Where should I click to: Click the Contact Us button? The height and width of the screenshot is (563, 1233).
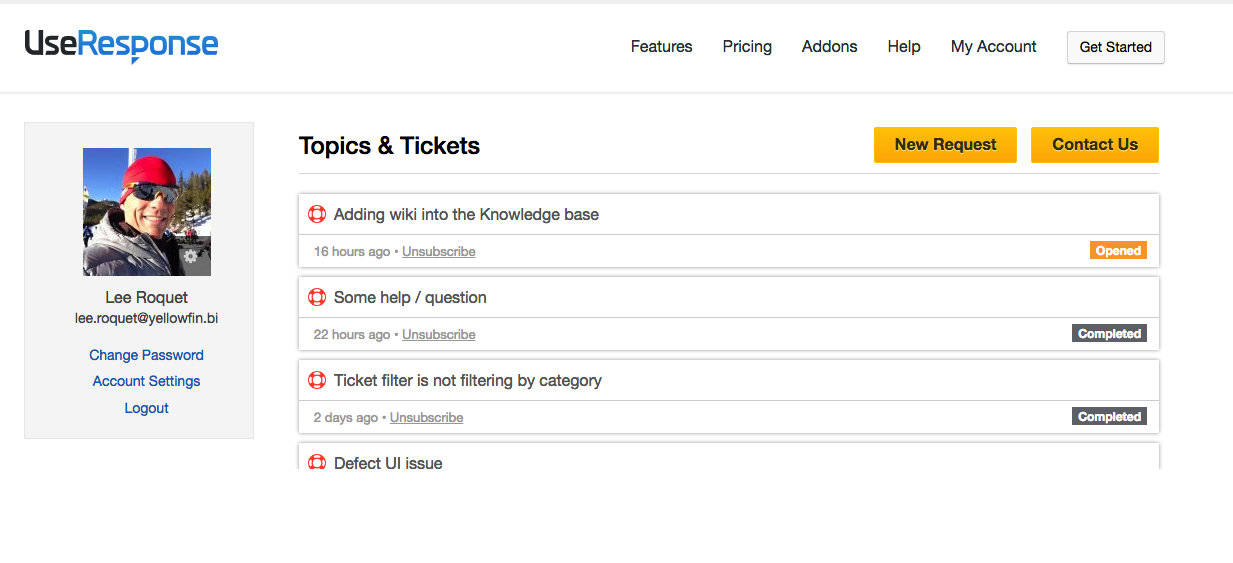pos(1094,145)
